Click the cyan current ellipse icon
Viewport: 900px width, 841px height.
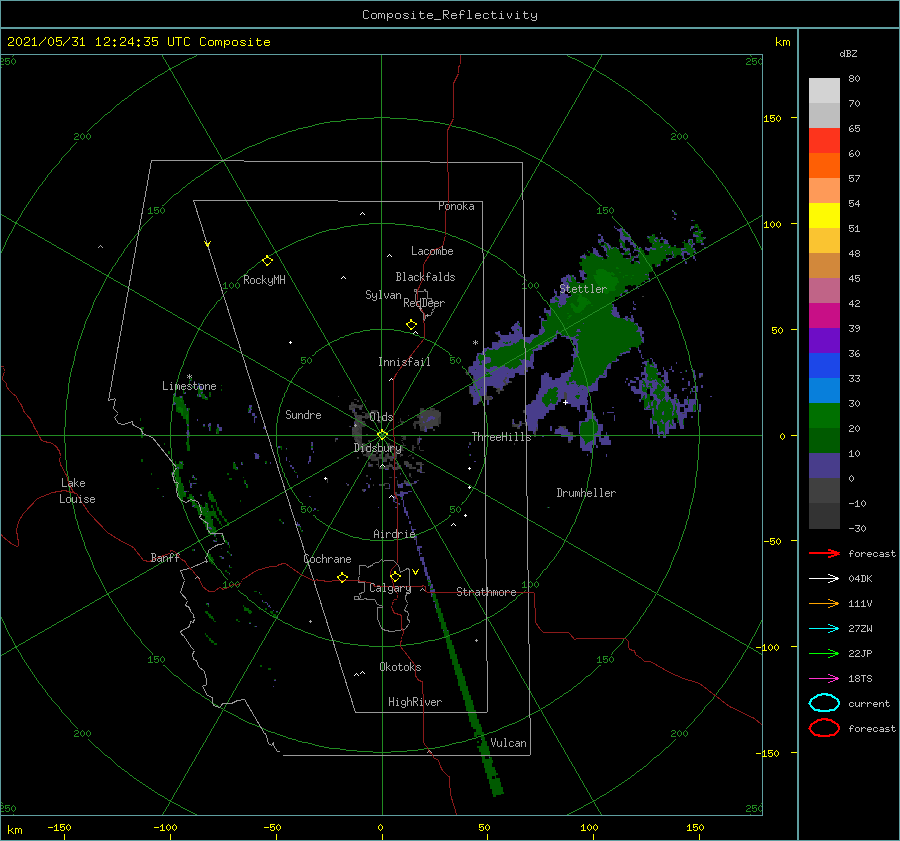click(824, 703)
